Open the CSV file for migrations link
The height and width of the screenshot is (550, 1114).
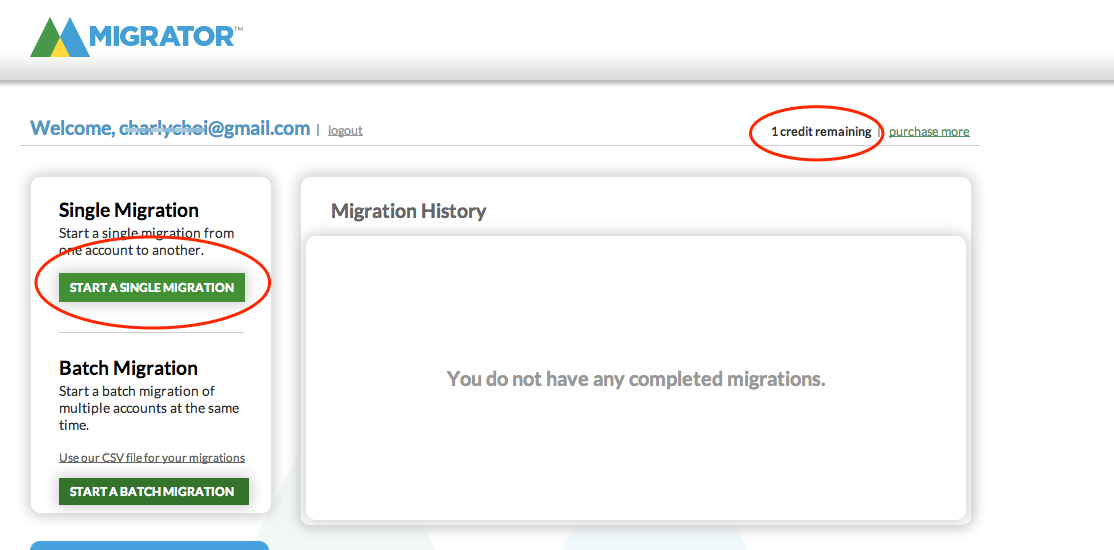(x=152, y=458)
